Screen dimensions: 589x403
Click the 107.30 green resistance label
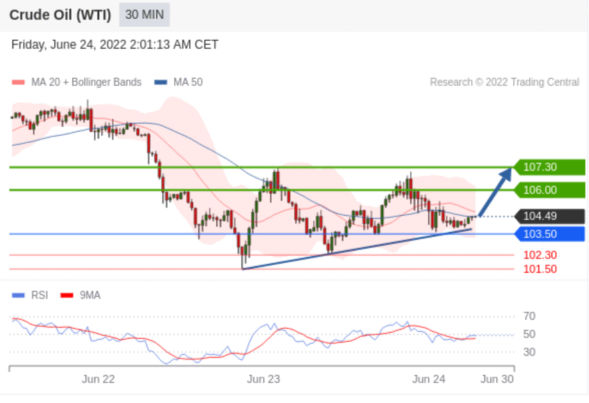point(549,167)
